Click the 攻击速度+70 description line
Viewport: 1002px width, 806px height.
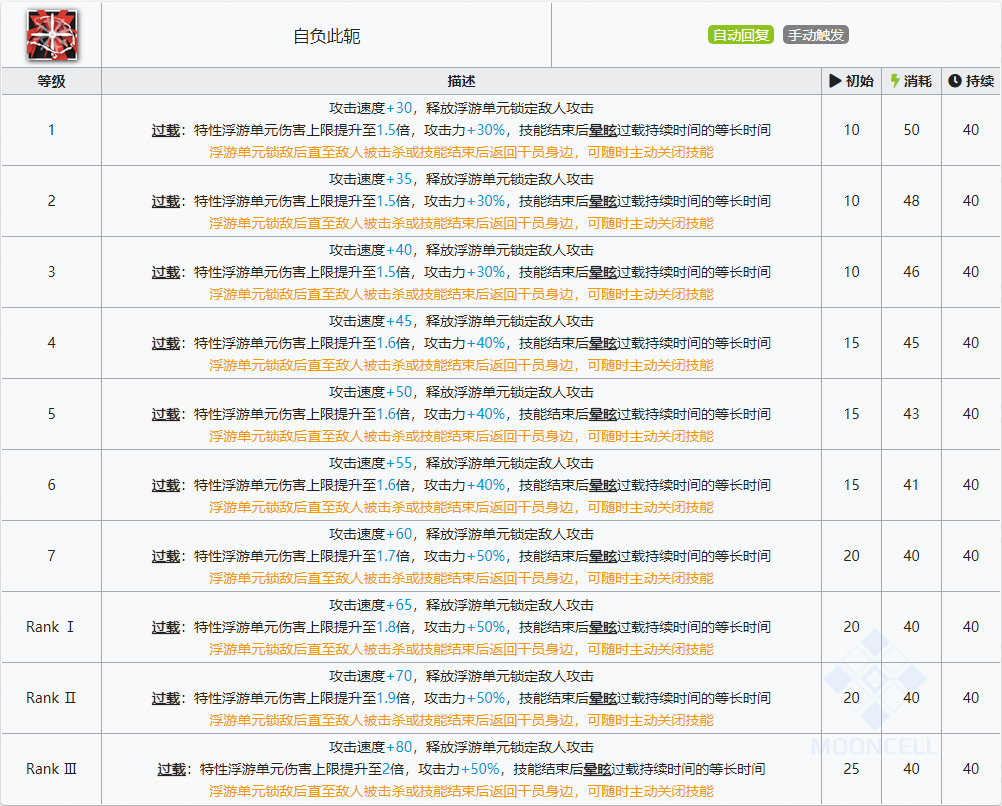point(461,676)
